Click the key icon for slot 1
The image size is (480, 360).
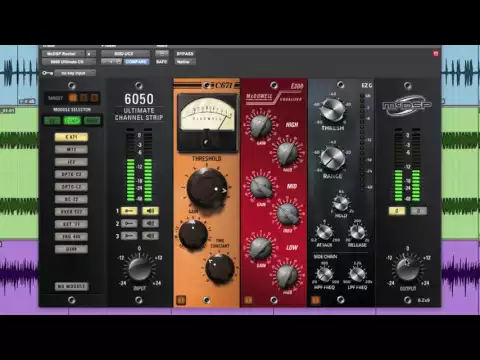click(129, 211)
